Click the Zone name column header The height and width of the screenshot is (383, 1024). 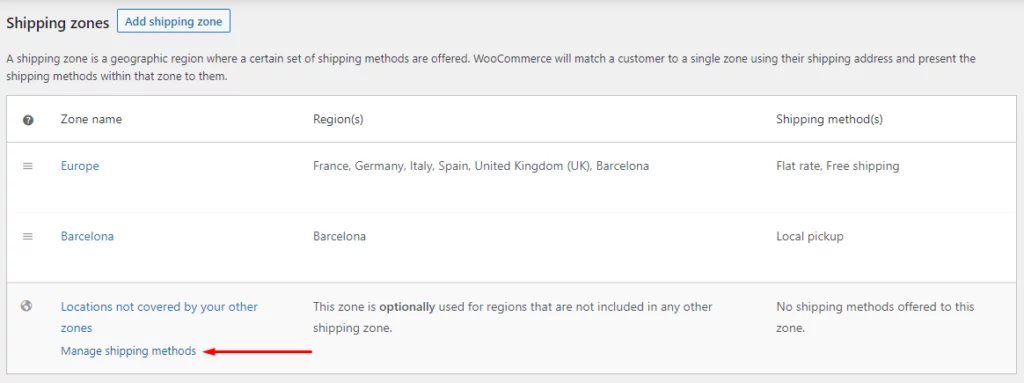[x=91, y=120]
